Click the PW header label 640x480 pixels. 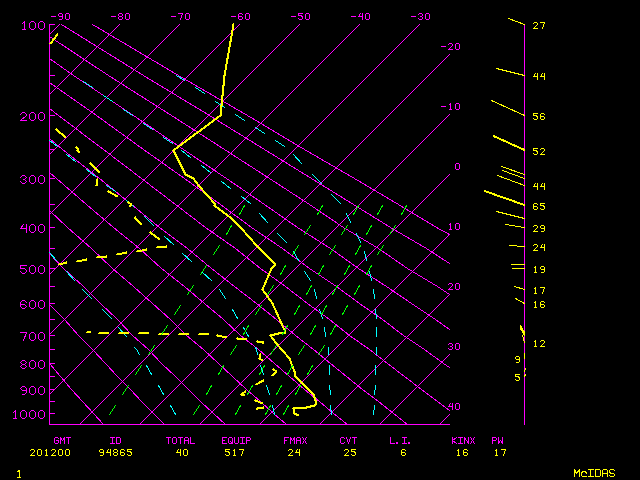[498, 440]
